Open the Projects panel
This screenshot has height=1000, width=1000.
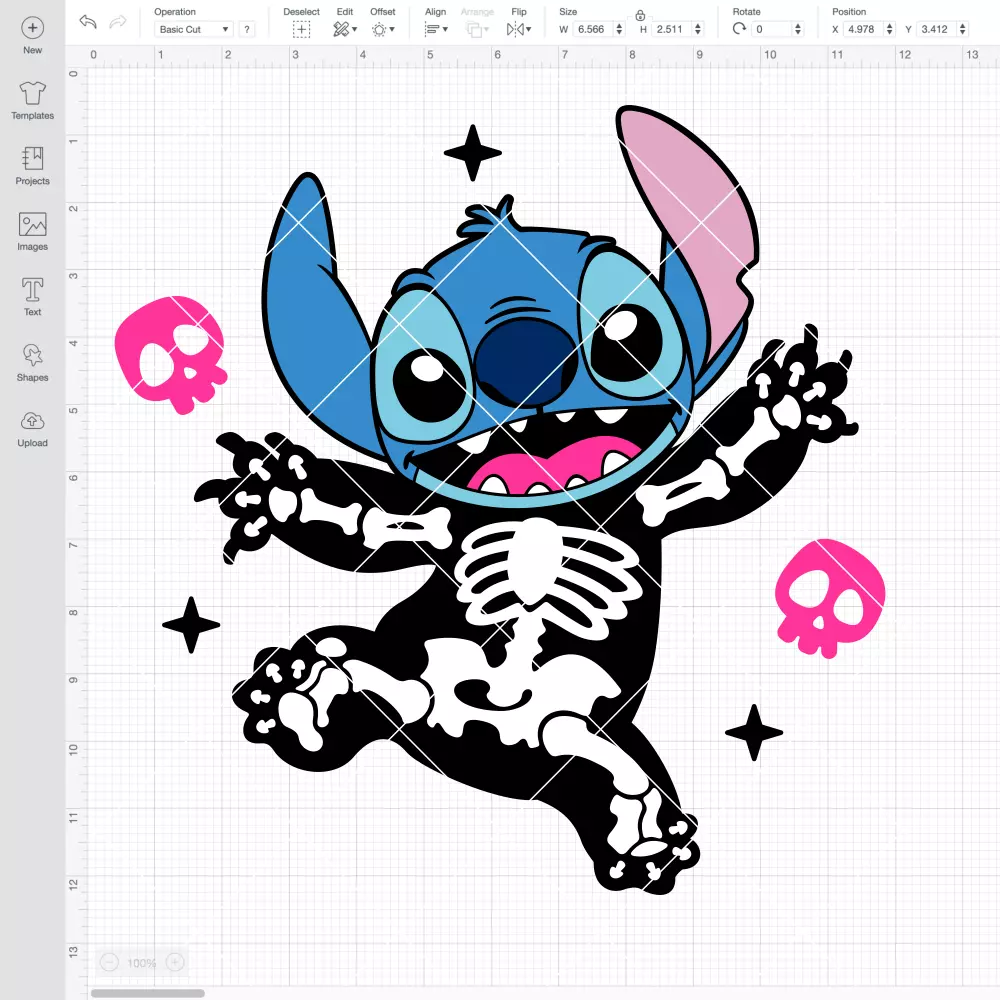coord(33,166)
